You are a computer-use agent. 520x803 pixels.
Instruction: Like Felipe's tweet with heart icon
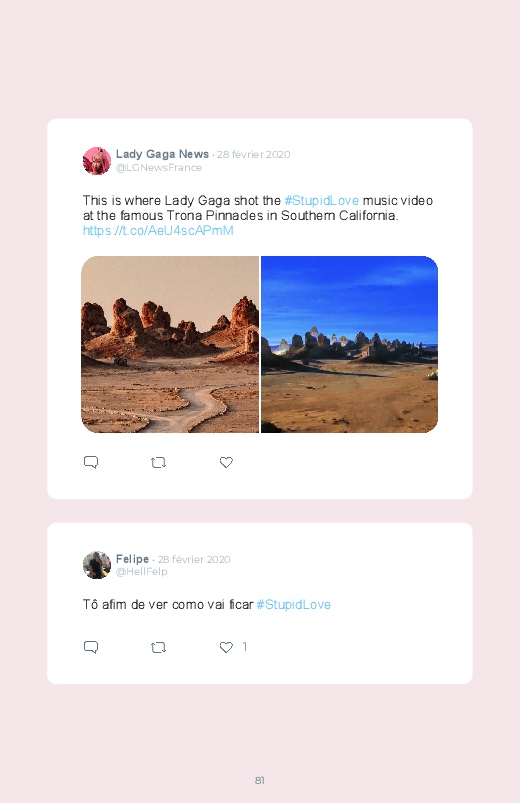coord(226,647)
